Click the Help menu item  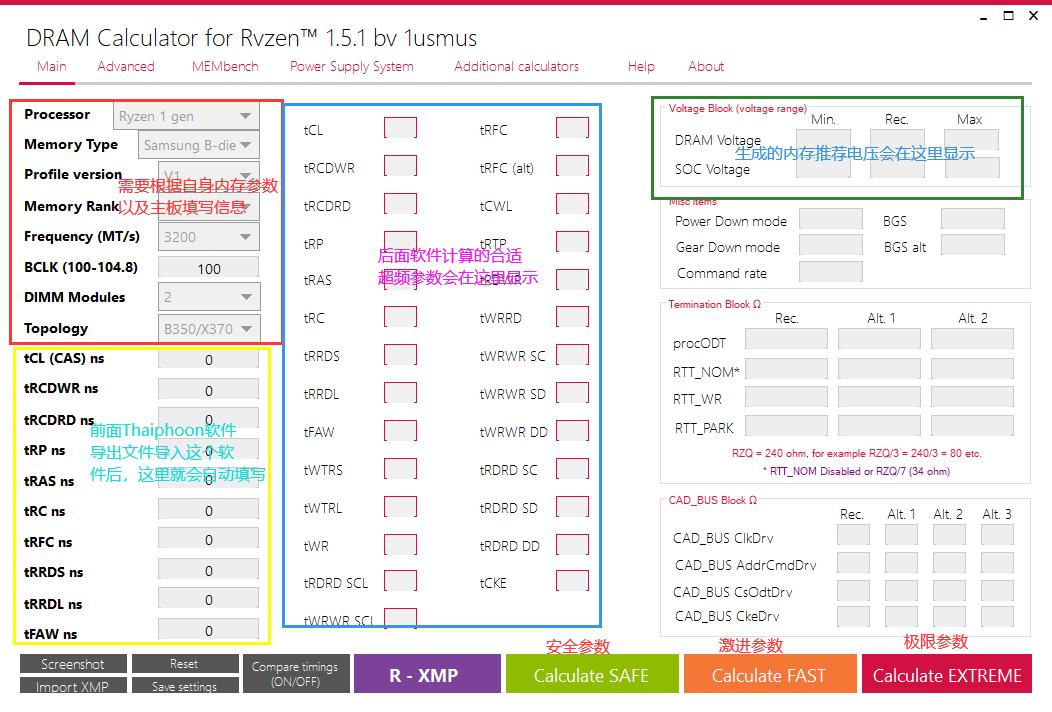[641, 66]
